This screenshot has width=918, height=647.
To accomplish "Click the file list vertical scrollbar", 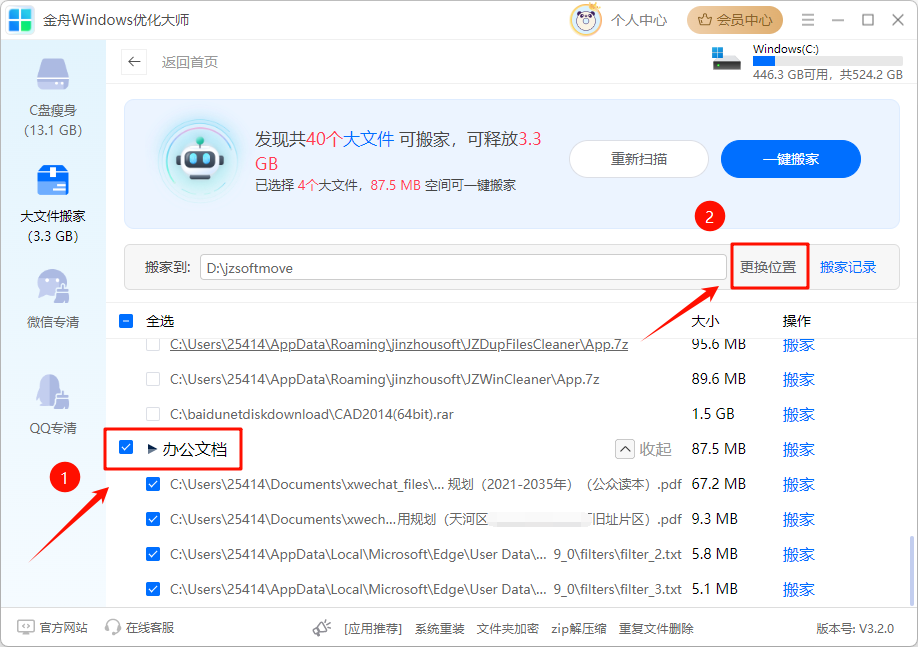I will point(910,571).
